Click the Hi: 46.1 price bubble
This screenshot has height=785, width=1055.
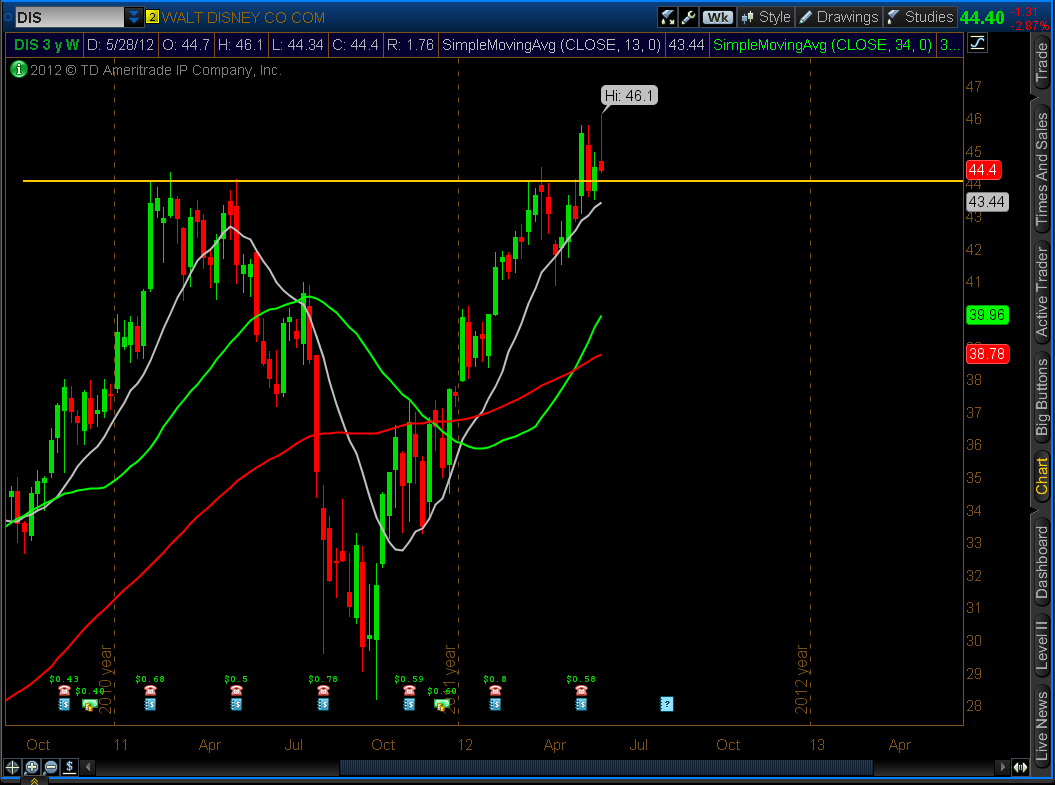pos(629,96)
